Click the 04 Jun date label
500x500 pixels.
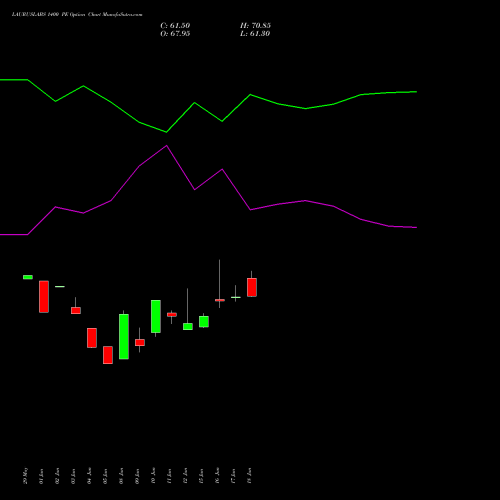point(90,476)
